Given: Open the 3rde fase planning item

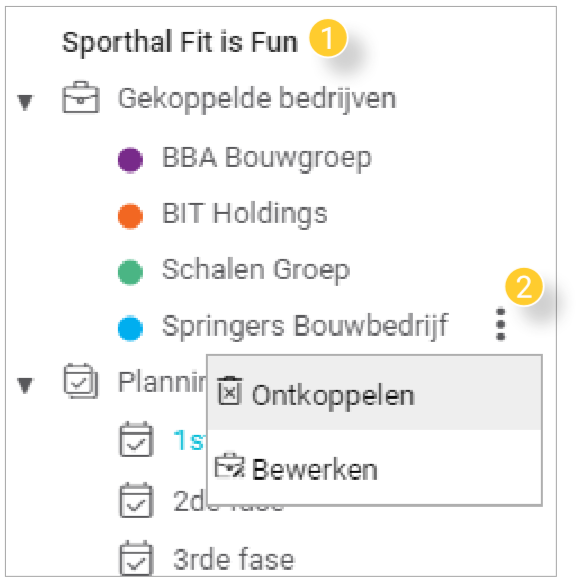Looking at the screenshot, I should click(x=234, y=559).
